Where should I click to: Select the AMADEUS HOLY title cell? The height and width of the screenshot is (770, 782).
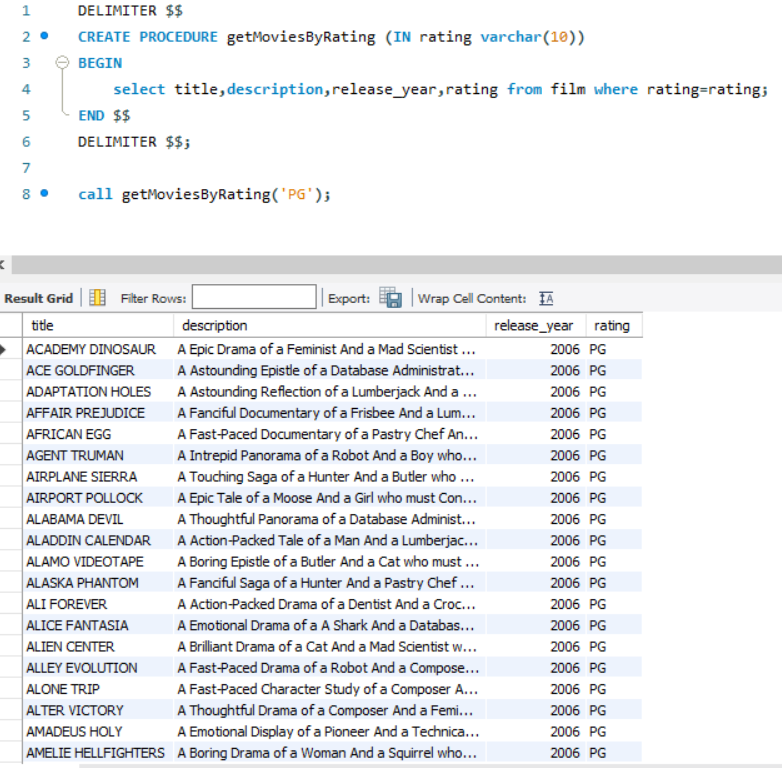click(98, 732)
